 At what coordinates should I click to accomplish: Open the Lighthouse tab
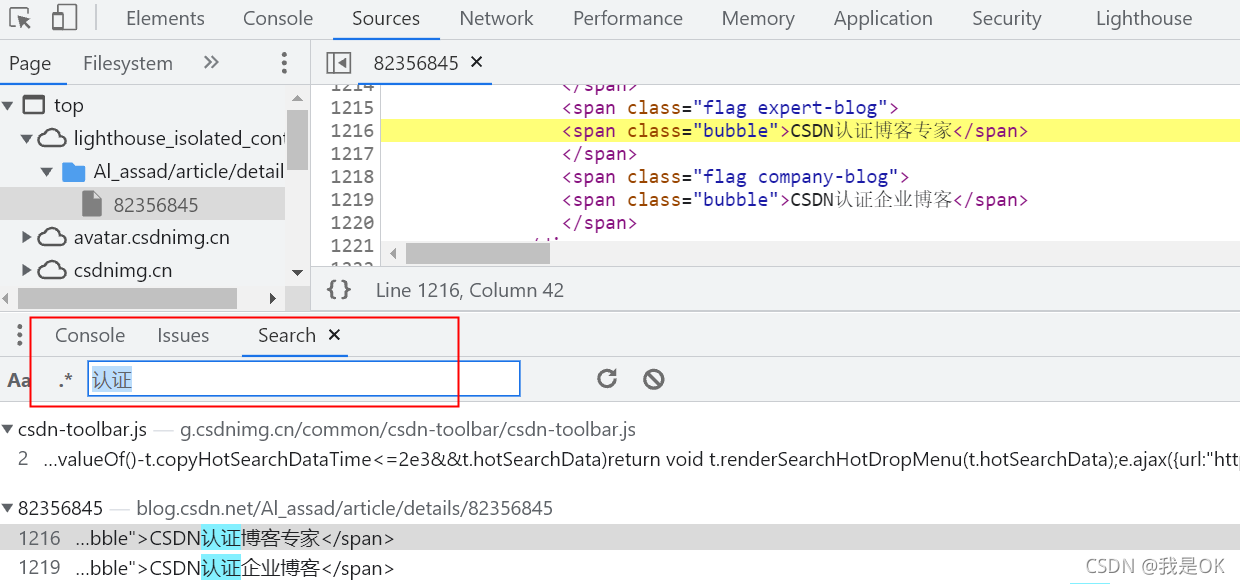(x=1144, y=18)
